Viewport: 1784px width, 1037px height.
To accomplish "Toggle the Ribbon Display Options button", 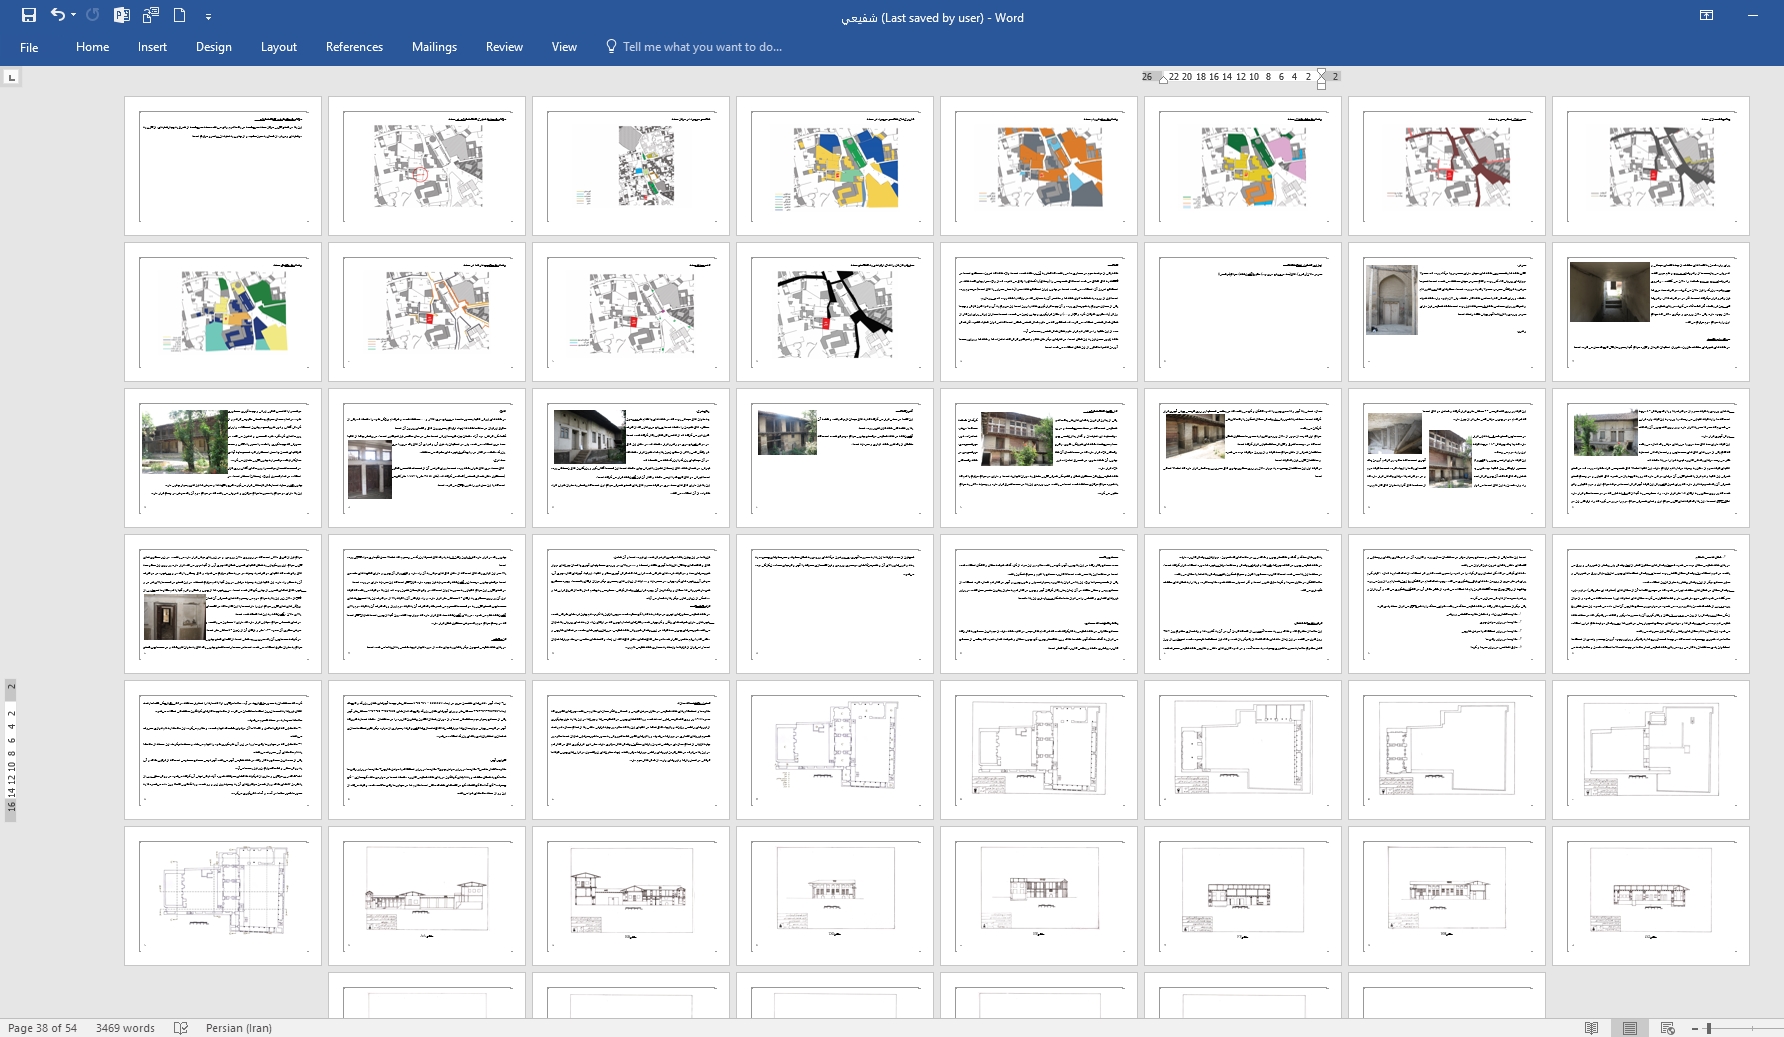I will click(x=1706, y=15).
